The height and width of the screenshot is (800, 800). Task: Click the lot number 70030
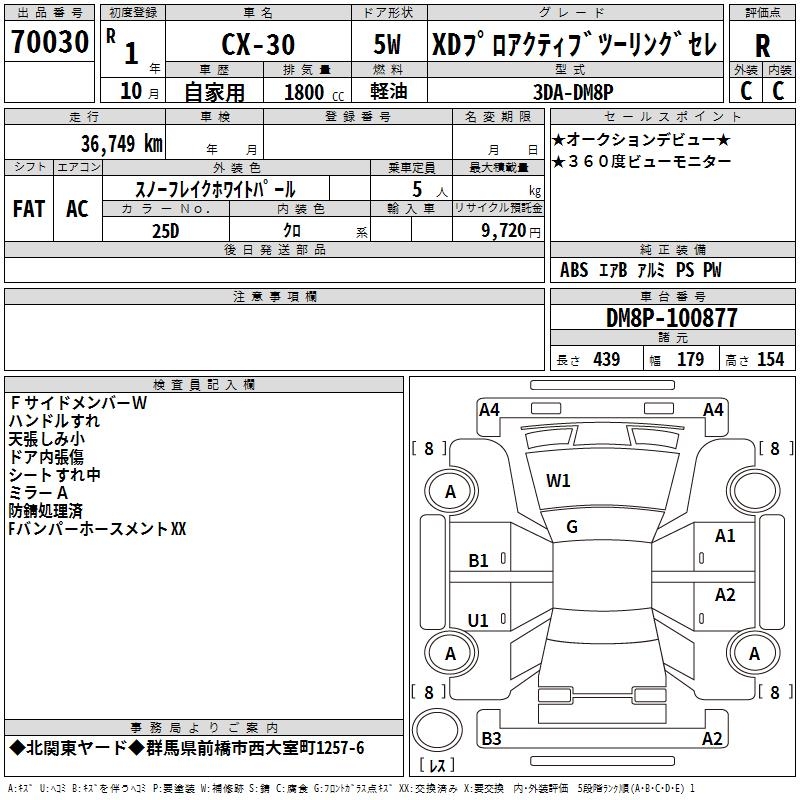(x=50, y=41)
